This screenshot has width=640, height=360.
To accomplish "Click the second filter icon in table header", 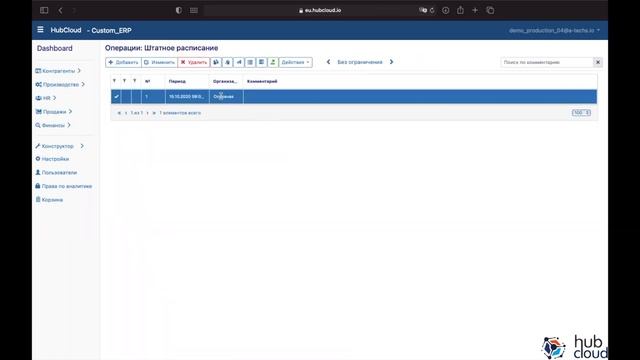I will click(124, 81).
